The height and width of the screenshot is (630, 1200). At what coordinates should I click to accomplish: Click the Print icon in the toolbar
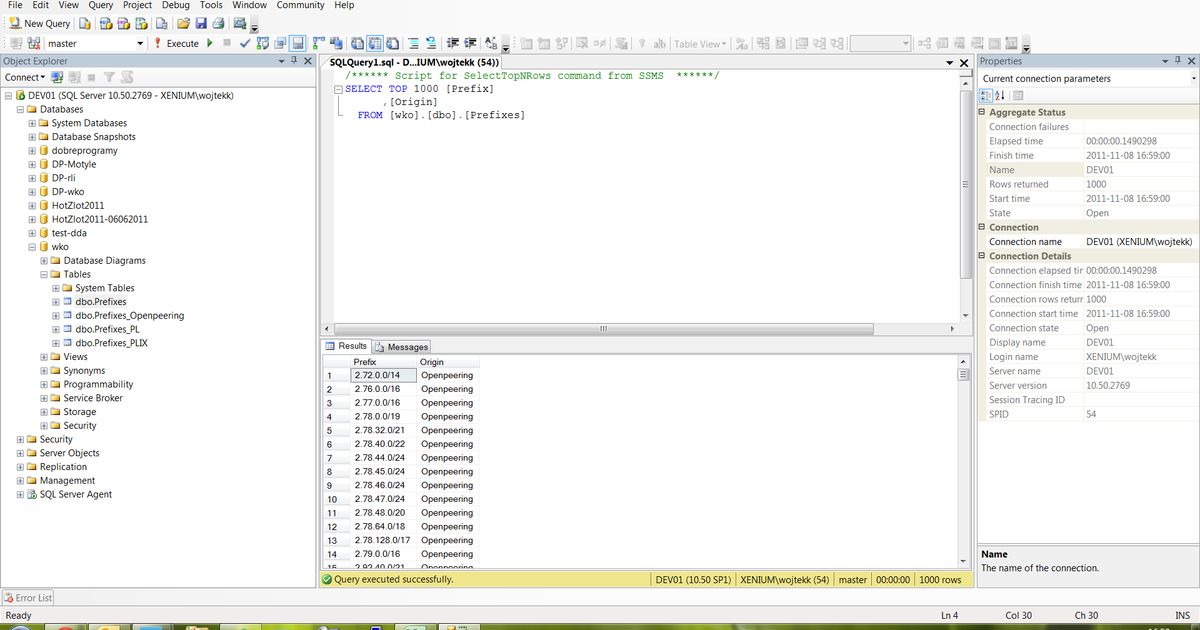217,23
